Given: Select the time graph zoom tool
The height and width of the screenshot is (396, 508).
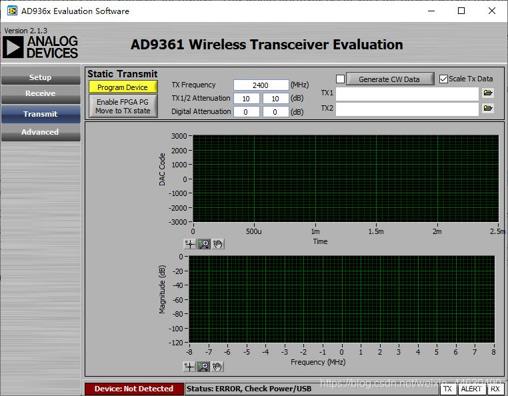Looking at the screenshot, I should [204, 244].
